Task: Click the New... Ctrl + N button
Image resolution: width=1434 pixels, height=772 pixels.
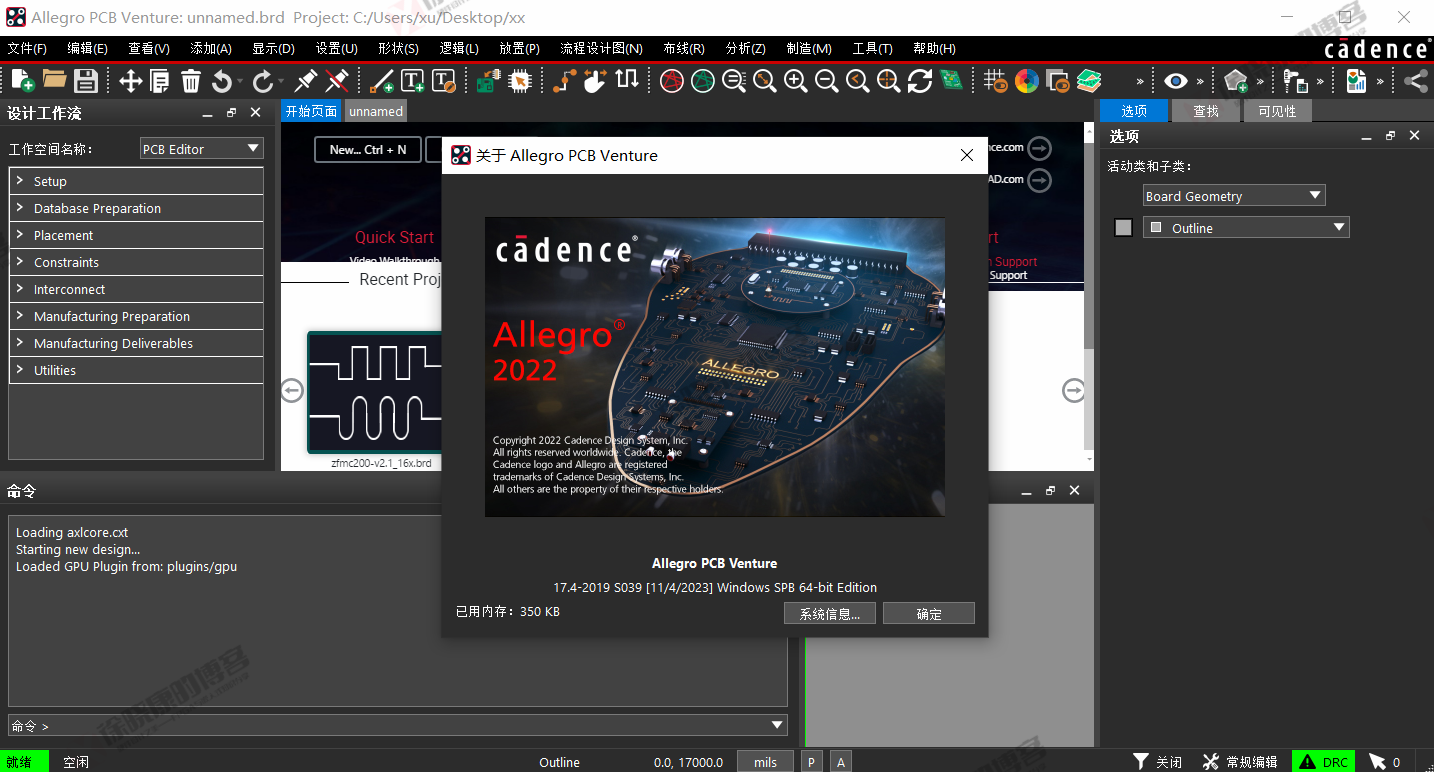Action: click(368, 150)
